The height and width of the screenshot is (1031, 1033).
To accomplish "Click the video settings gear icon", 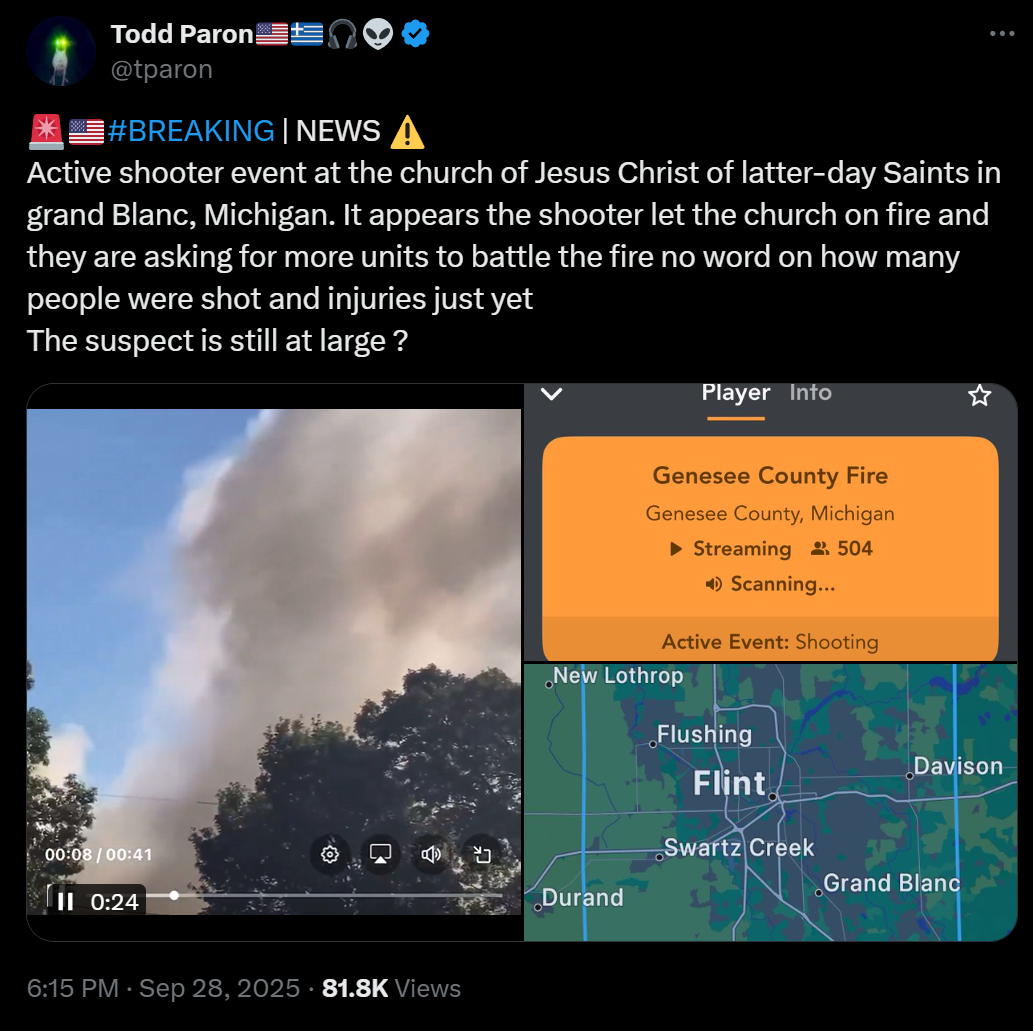I will click(x=329, y=854).
